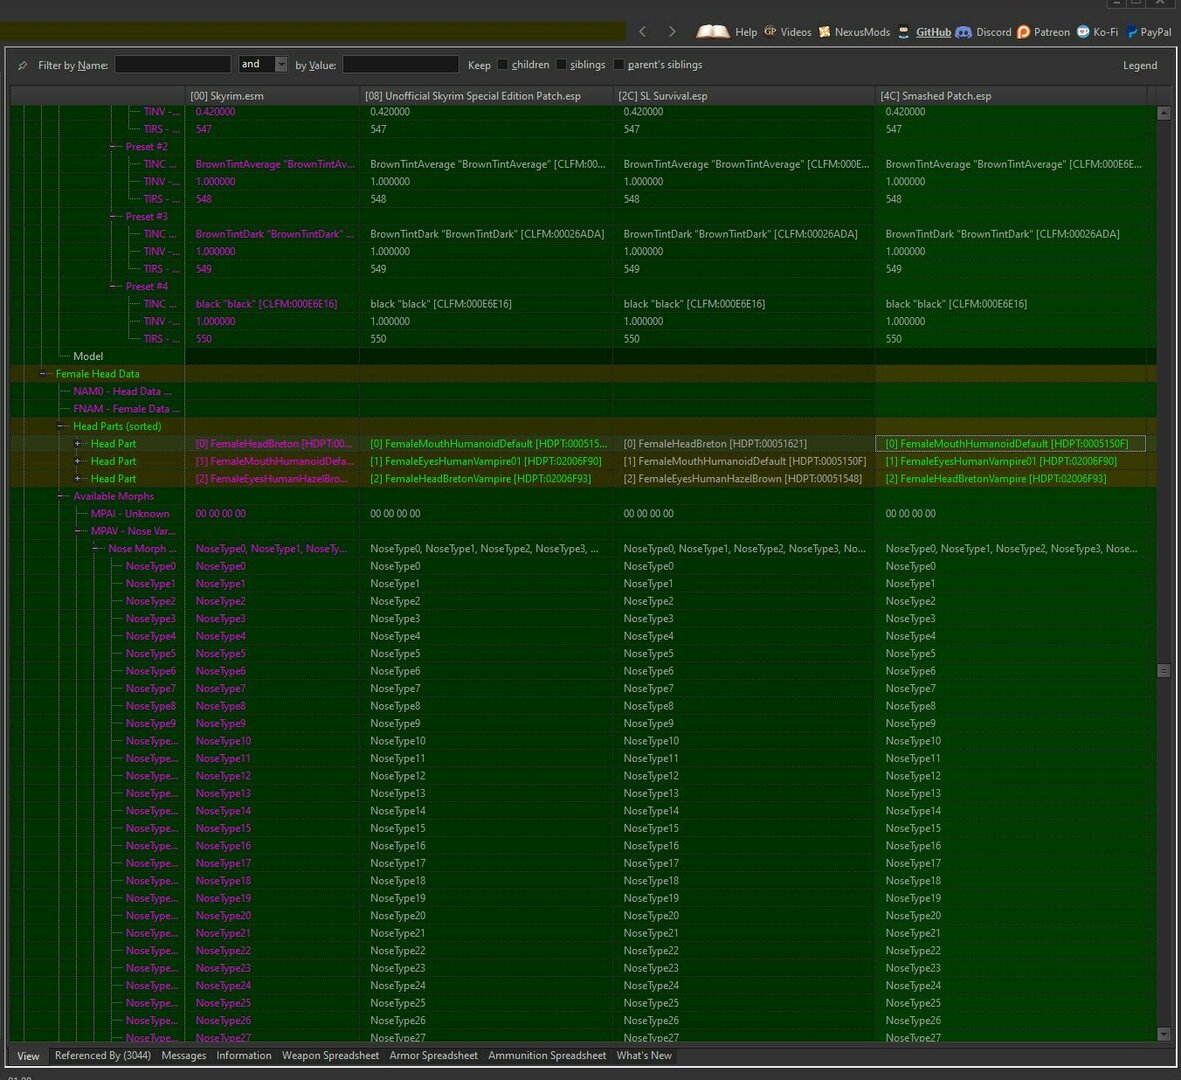Open the Weapon Spreadsheet tab

click(330, 1056)
